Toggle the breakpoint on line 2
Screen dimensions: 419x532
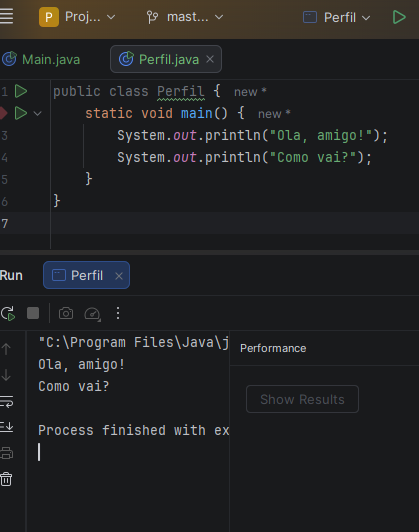tap(3, 113)
